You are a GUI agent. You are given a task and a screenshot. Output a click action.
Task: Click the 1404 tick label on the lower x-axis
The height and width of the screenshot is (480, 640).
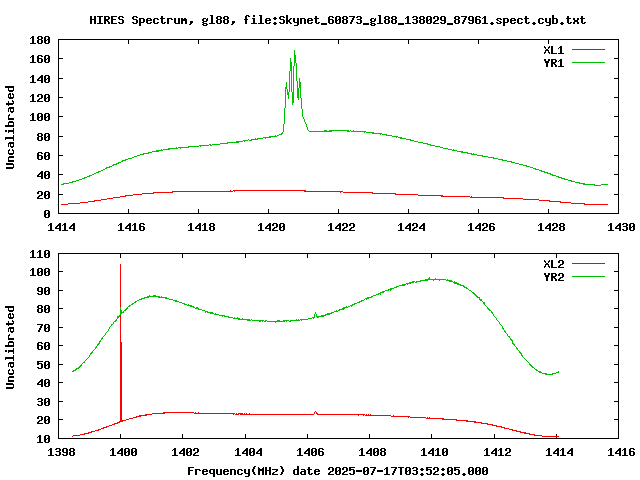click(x=248, y=452)
